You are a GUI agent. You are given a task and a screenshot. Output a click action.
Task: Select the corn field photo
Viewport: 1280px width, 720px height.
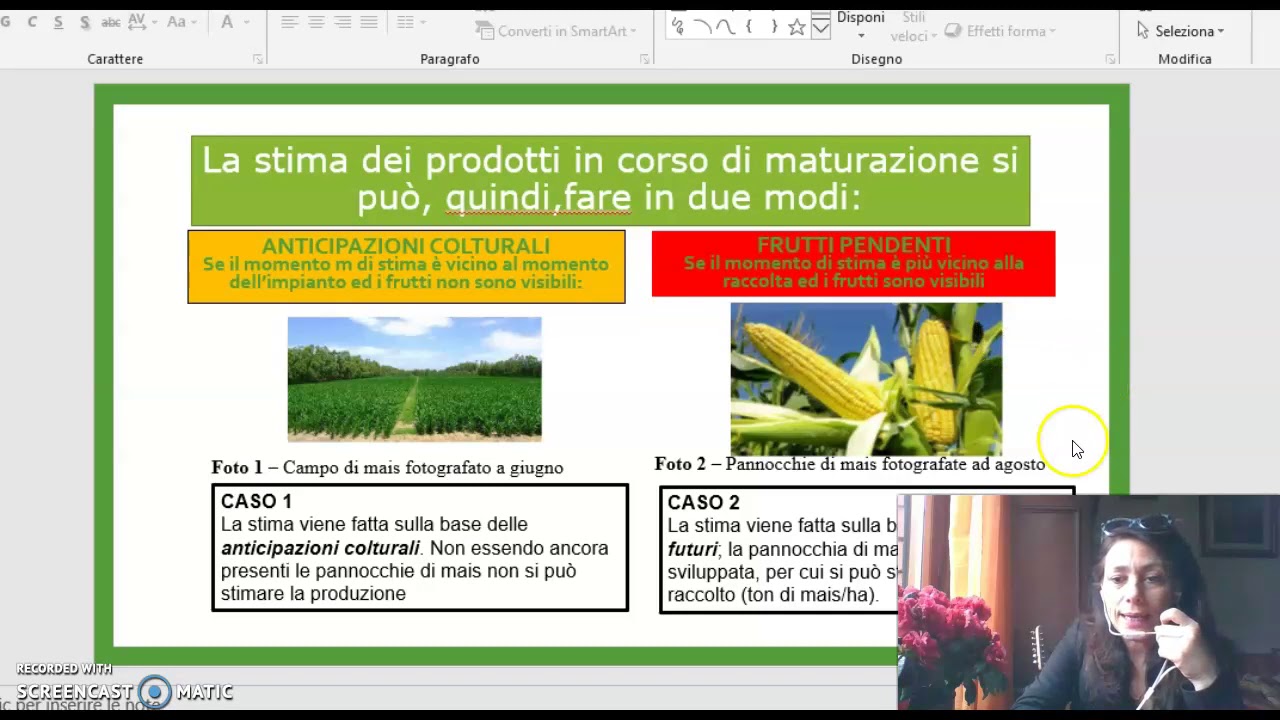coord(414,379)
